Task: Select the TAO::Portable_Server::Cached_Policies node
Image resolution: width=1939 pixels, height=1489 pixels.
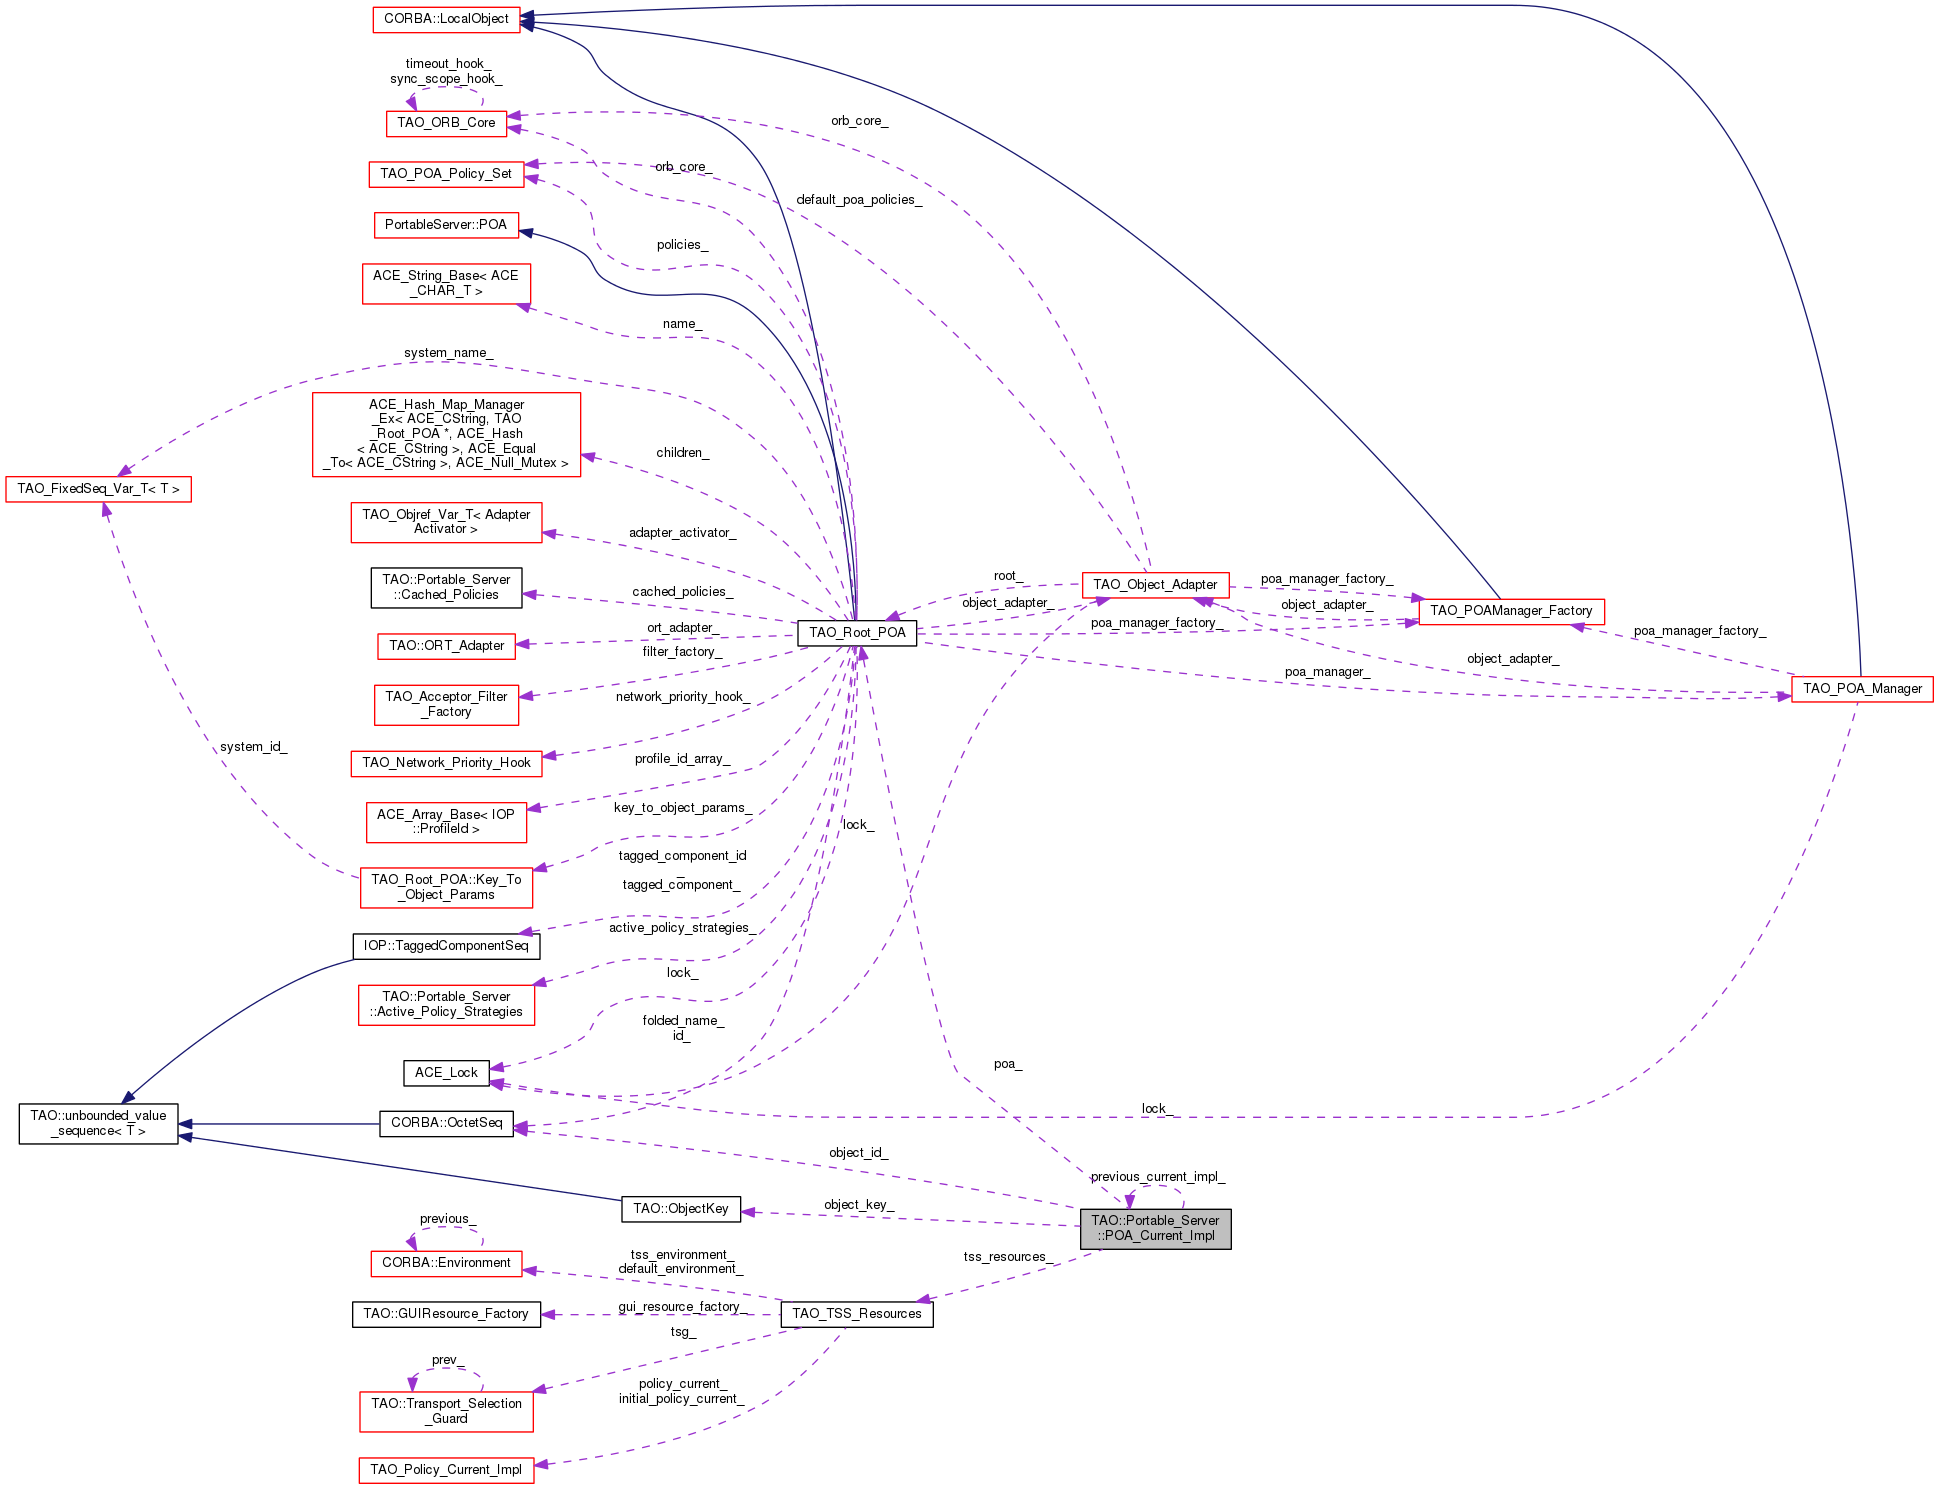Action: click(446, 587)
